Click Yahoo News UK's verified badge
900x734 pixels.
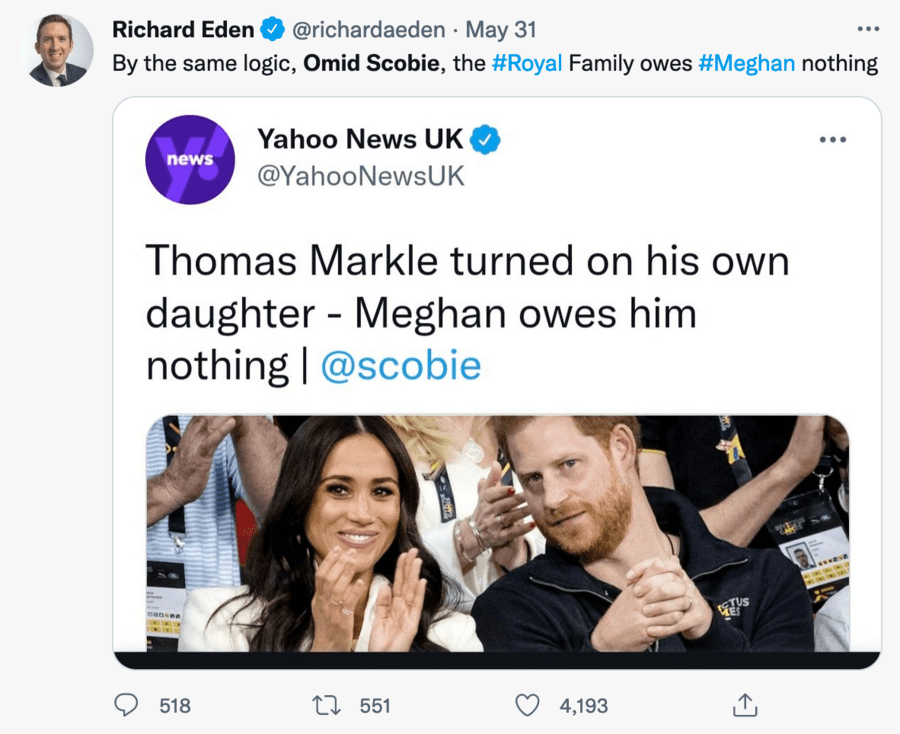[486, 140]
